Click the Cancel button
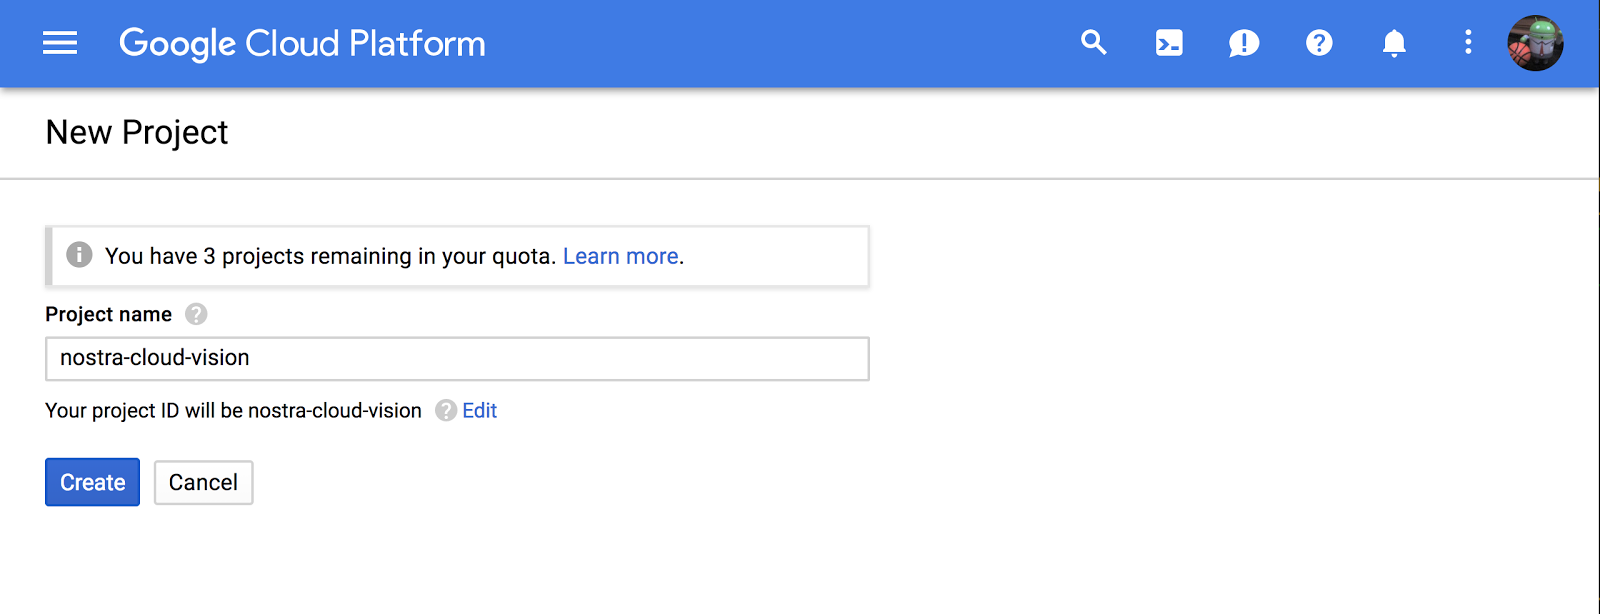The height and width of the screenshot is (614, 1600). 203,482
